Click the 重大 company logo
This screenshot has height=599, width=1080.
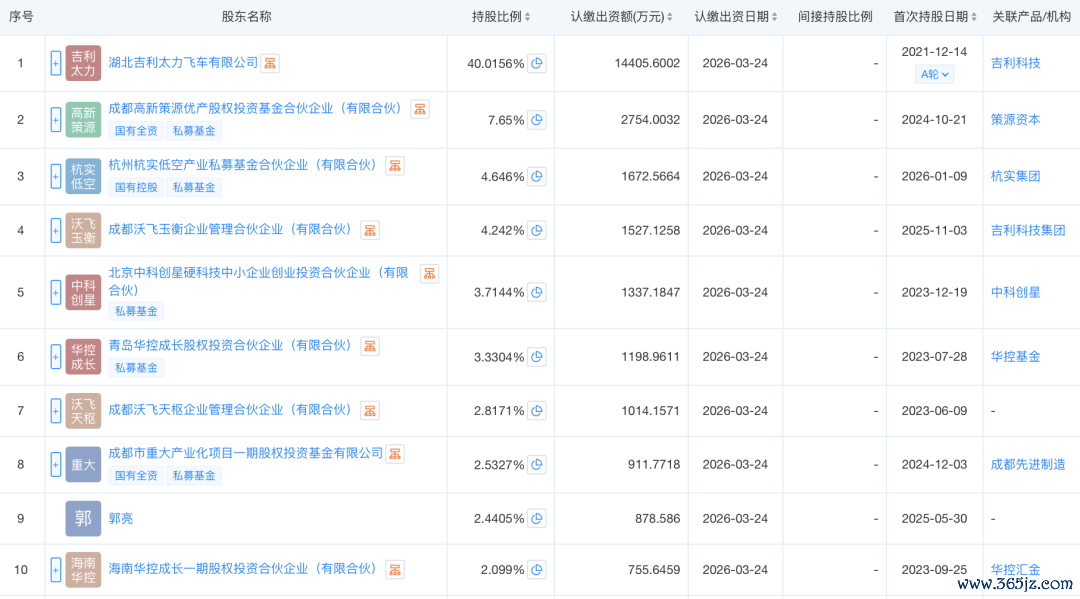pos(83,464)
